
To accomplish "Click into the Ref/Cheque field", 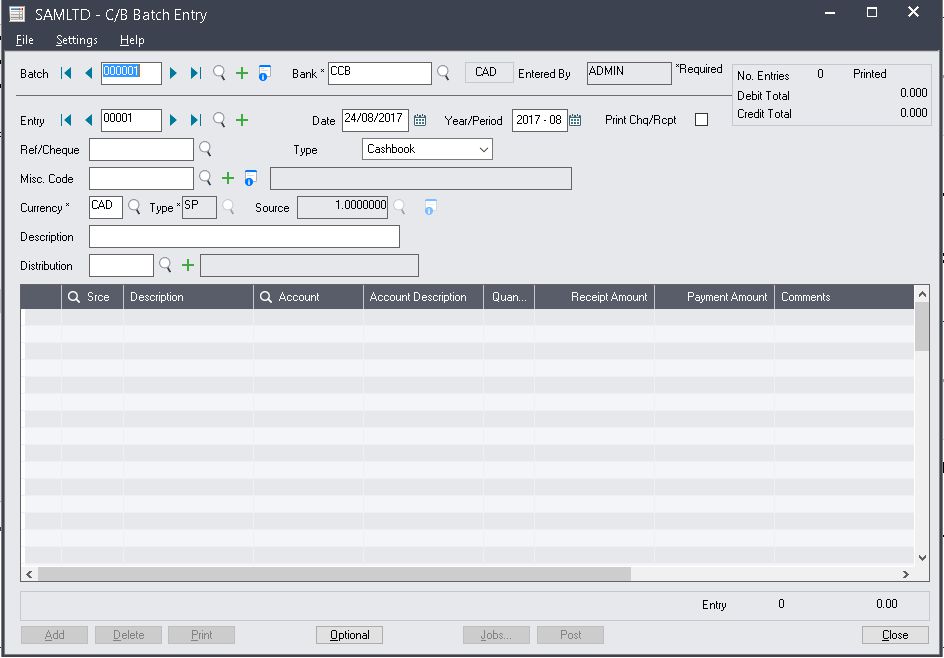I will pyautogui.click(x=141, y=149).
